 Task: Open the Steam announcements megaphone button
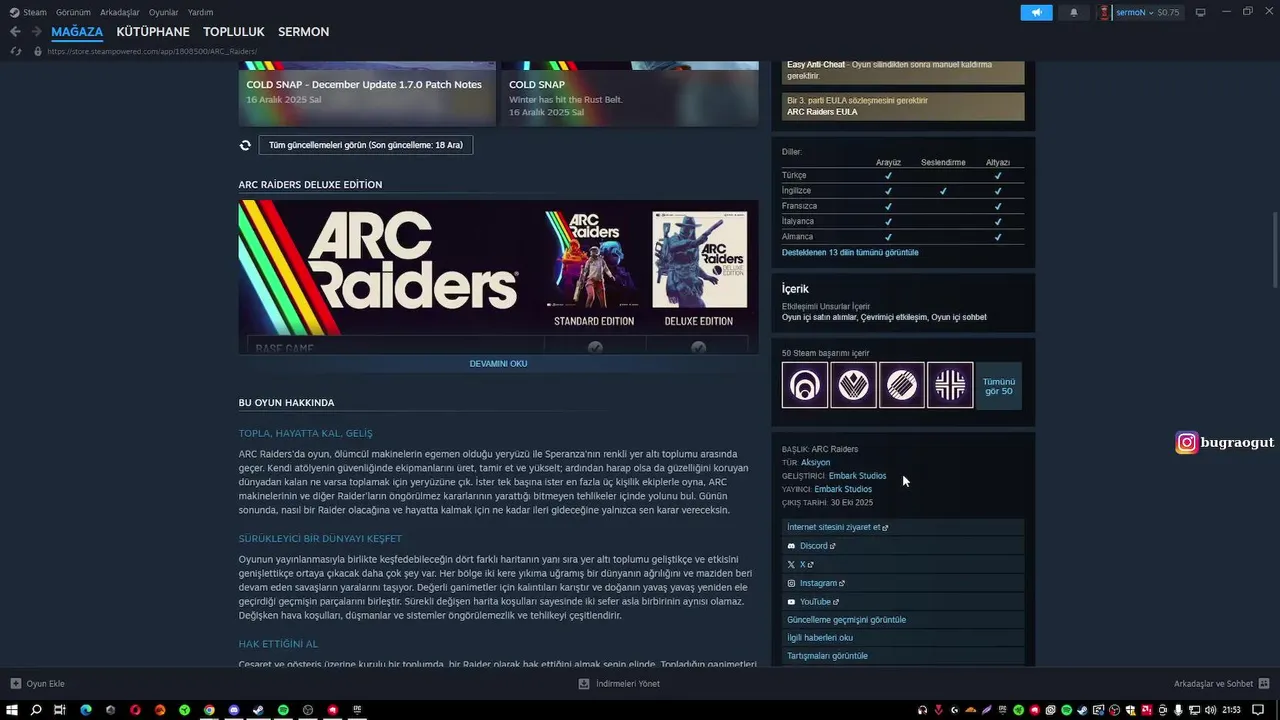(1036, 12)
